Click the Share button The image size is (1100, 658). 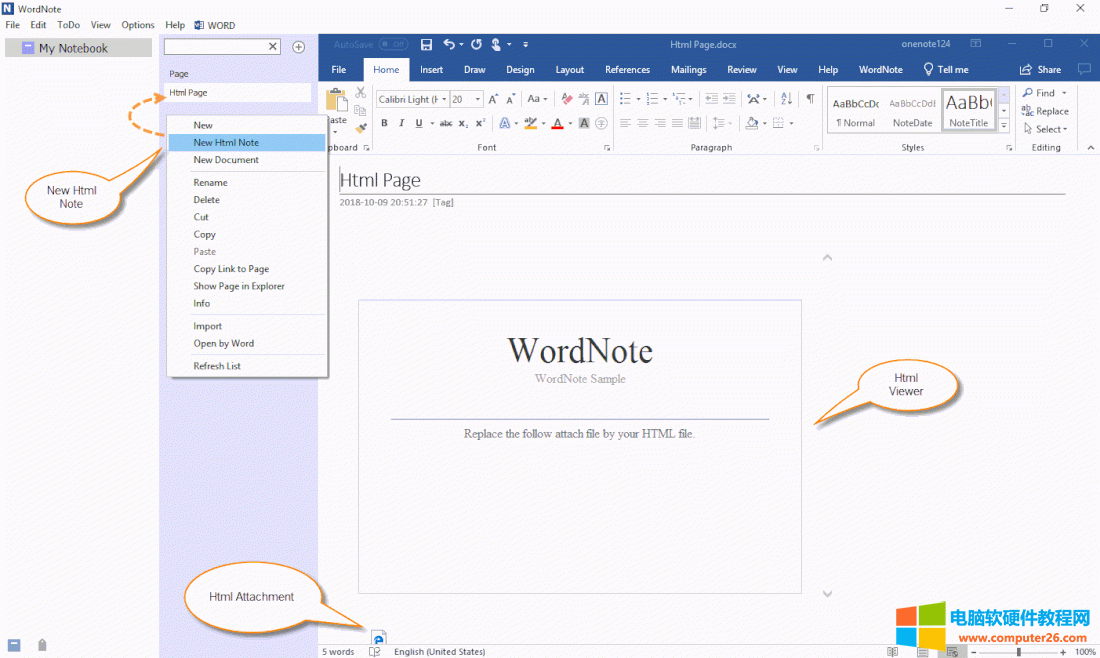click(1043, 69)
